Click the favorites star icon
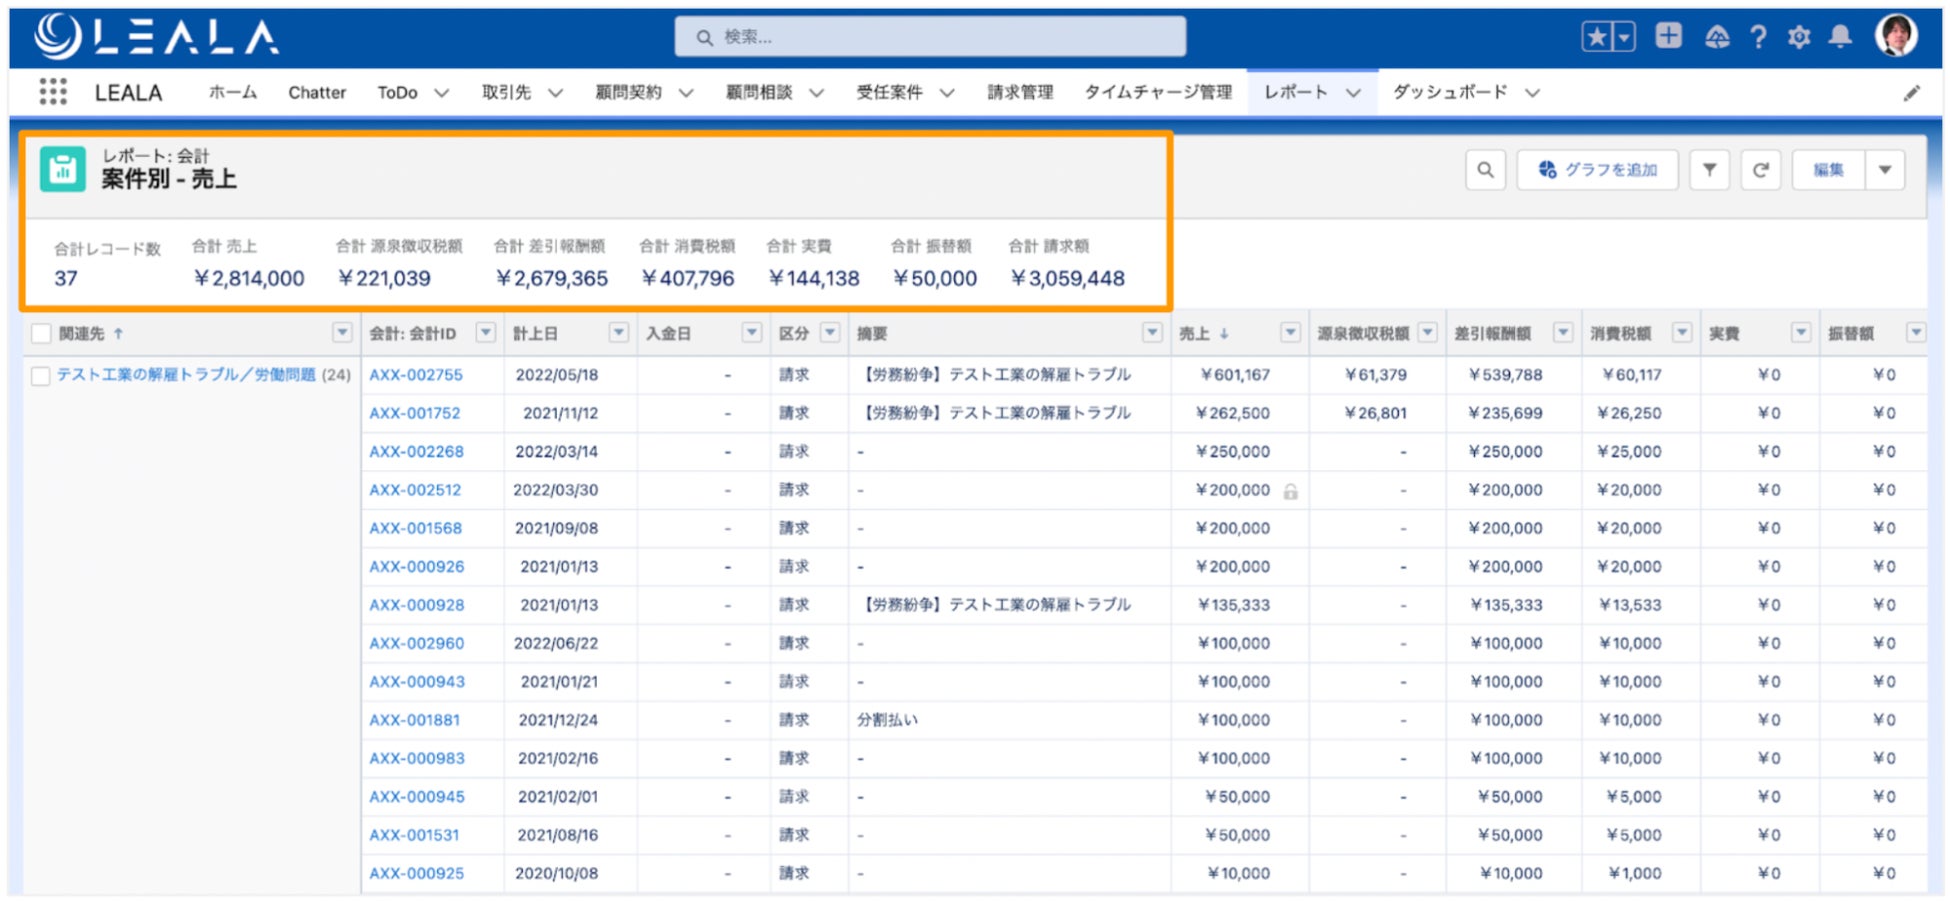The height and width of the screenshot is (903, 1950). coord(1597,37)
